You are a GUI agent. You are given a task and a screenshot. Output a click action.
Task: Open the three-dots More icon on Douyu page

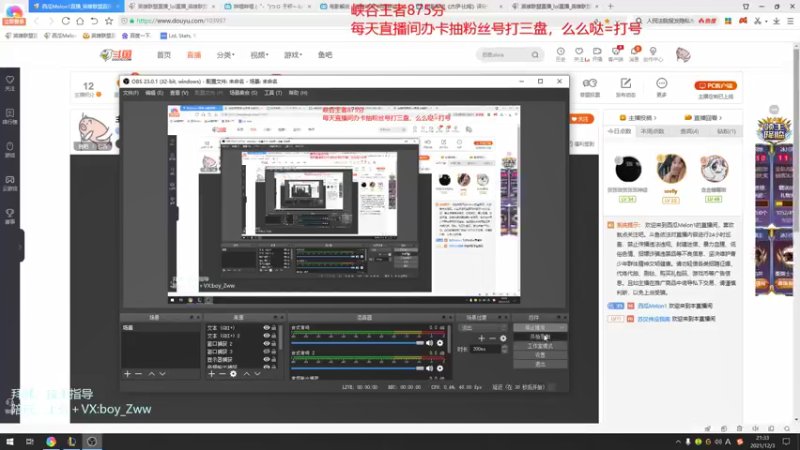661,83
